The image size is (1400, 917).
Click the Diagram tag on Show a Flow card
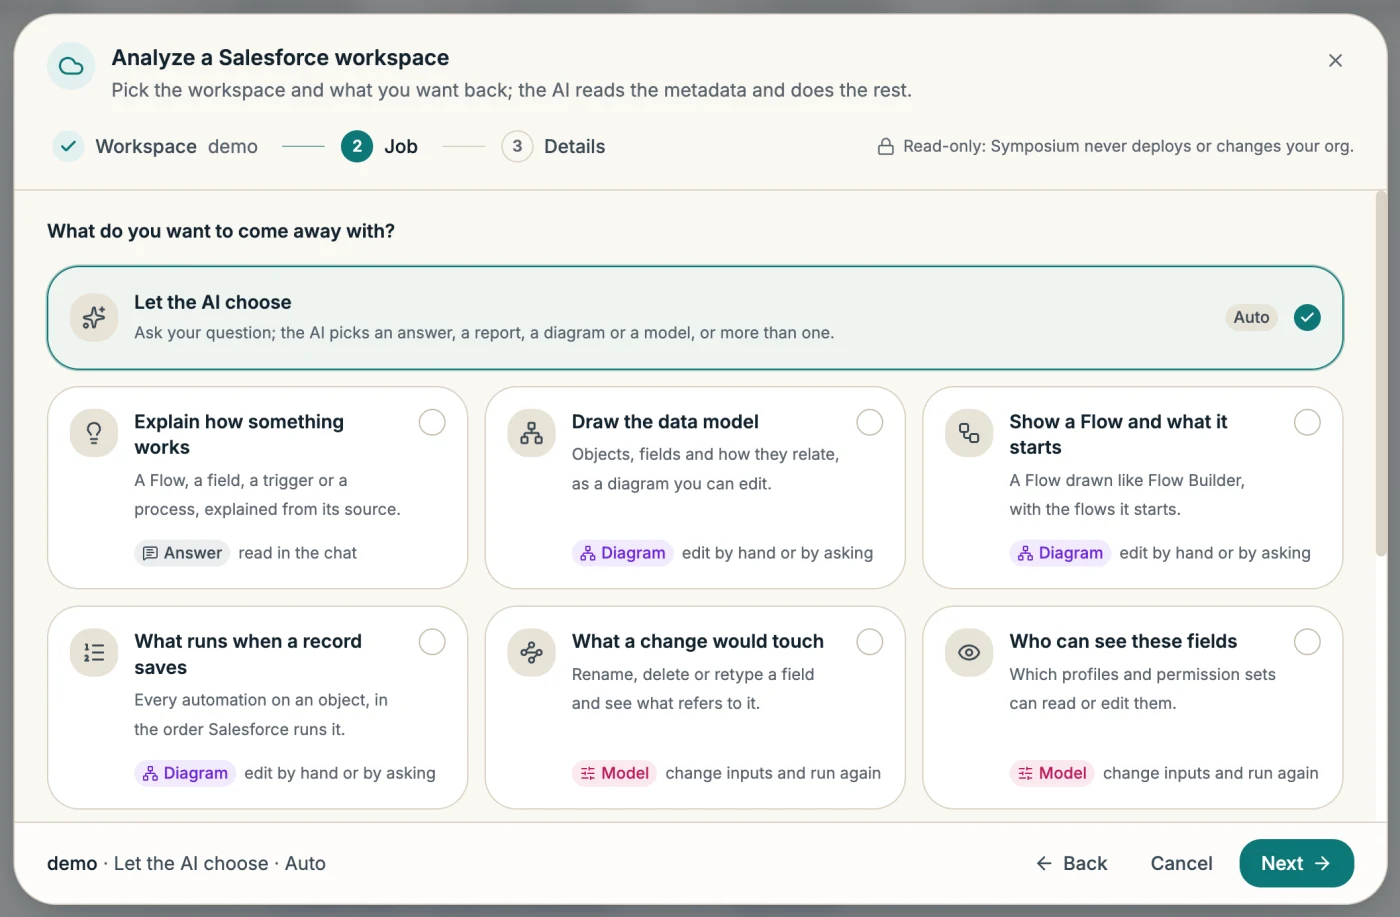[1060, 553]
